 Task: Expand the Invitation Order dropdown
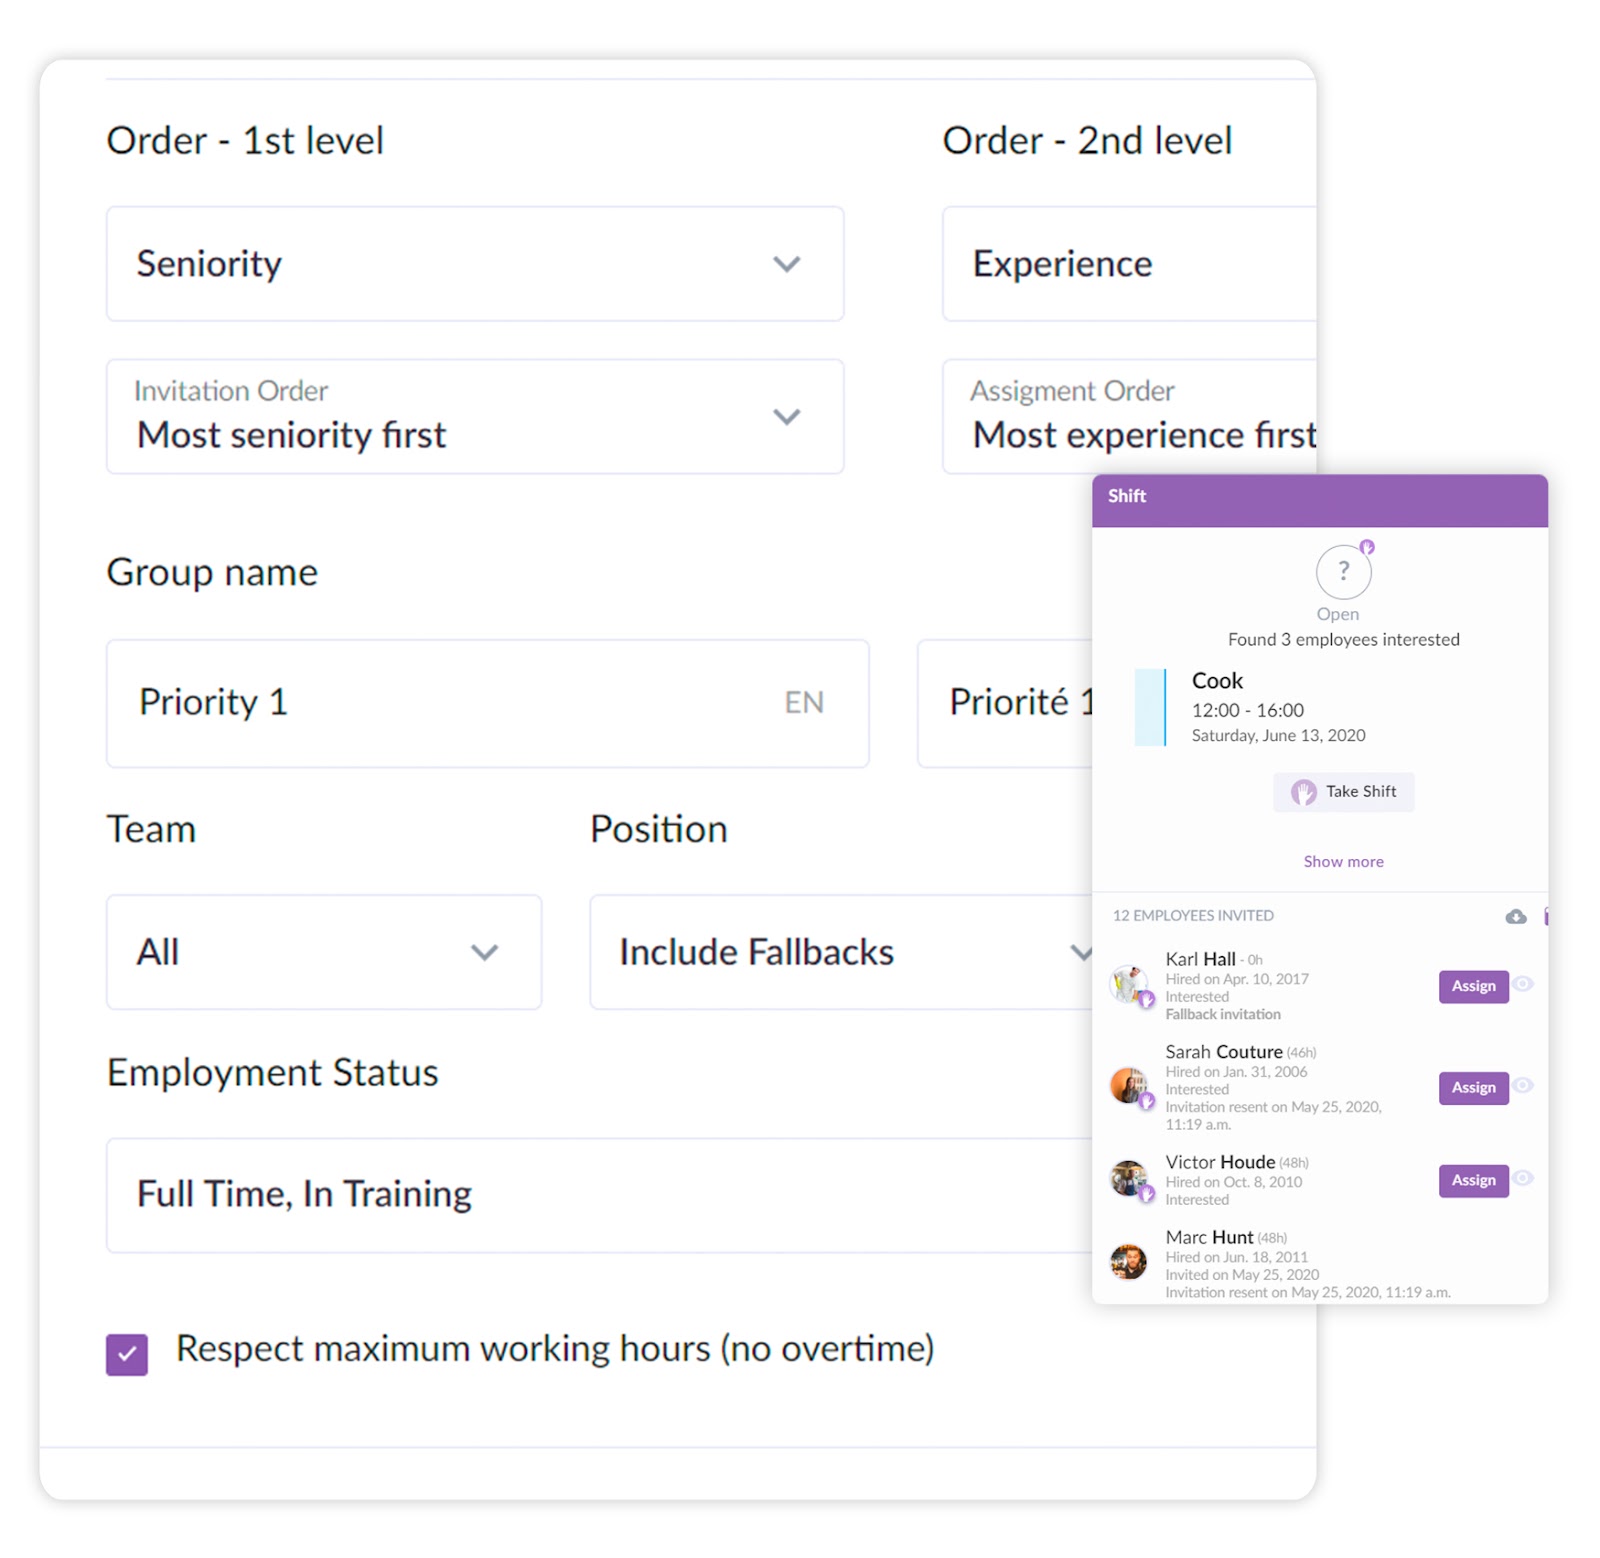(474, 417)
